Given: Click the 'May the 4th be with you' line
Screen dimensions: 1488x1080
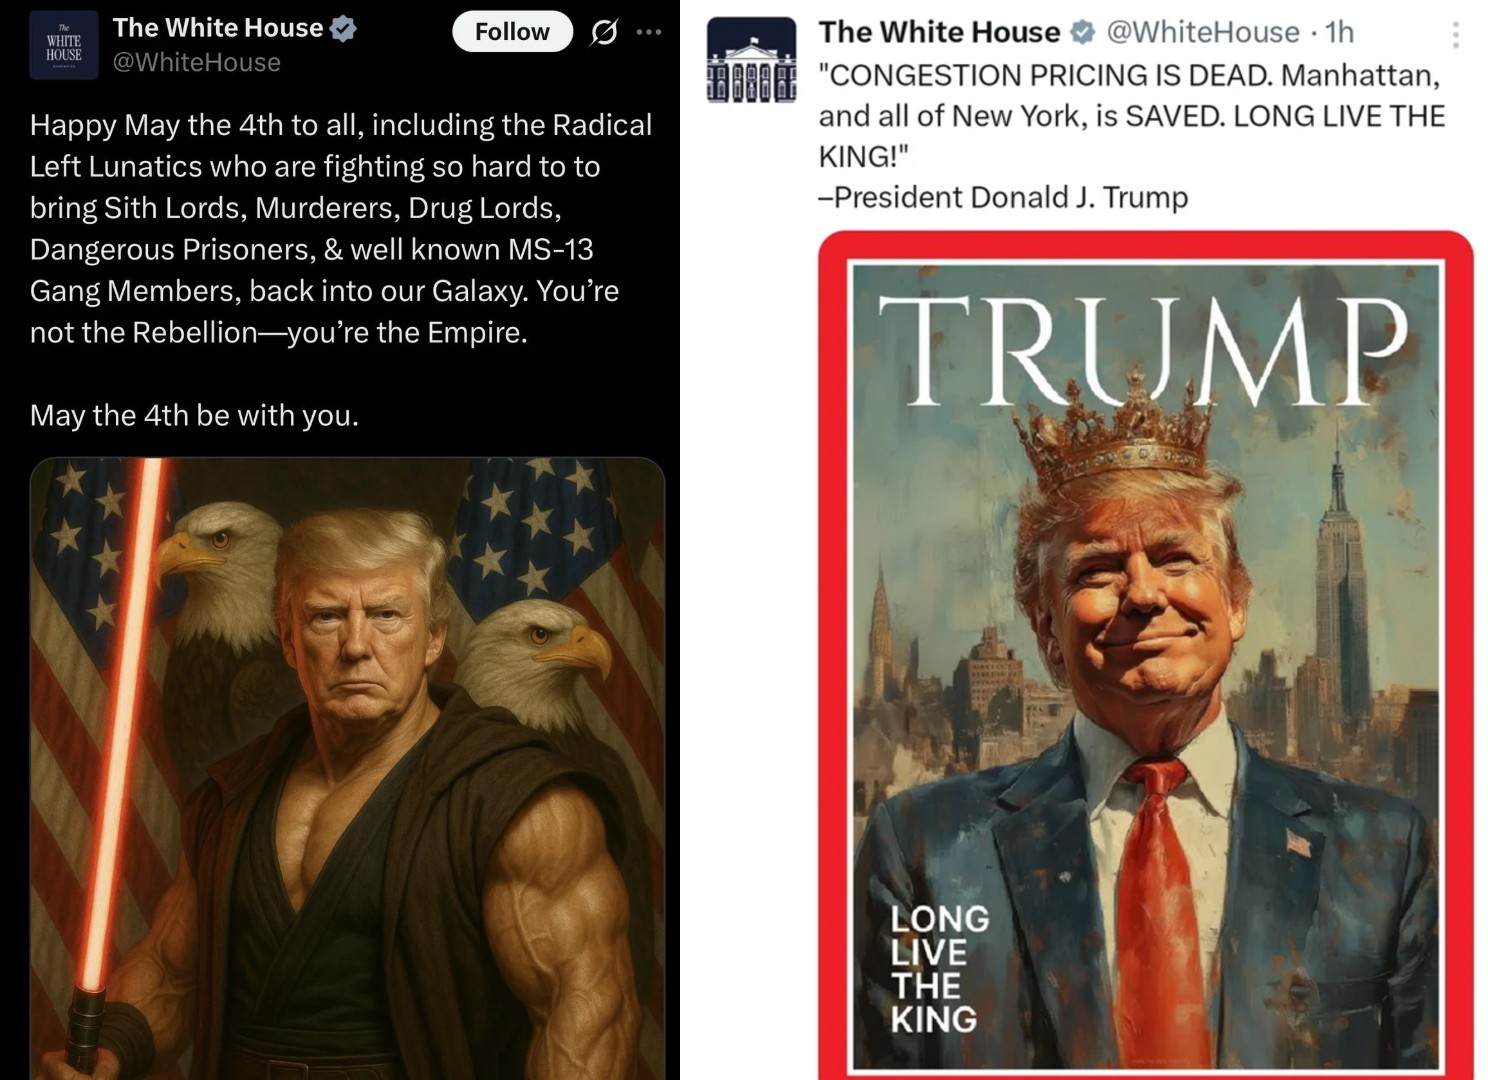Looking at the screenshot, I should pyautogui.click(x=194, y=415).
